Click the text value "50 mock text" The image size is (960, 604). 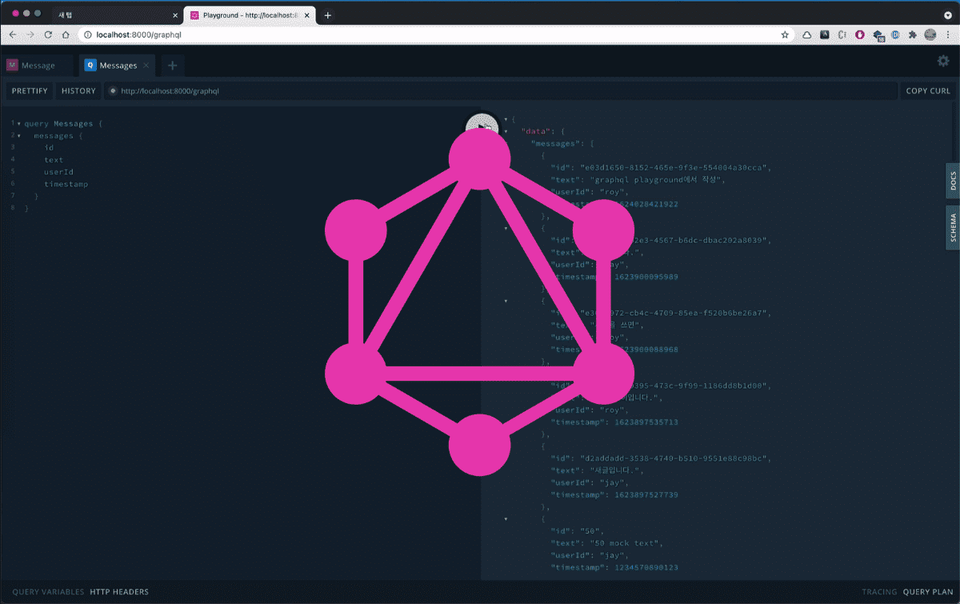click(x=624, y=543)
